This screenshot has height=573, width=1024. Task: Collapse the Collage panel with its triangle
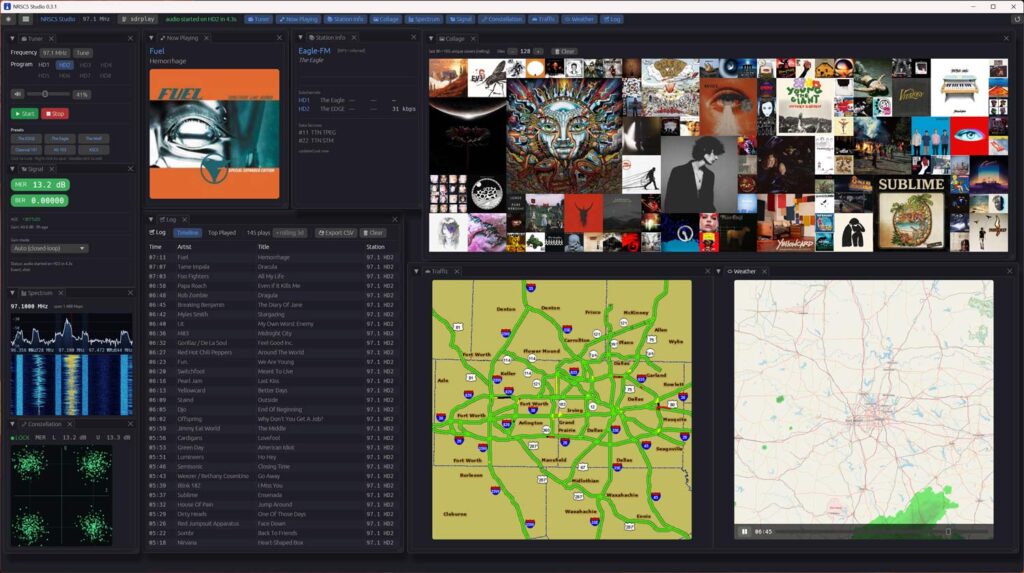[x=431, y=39]
